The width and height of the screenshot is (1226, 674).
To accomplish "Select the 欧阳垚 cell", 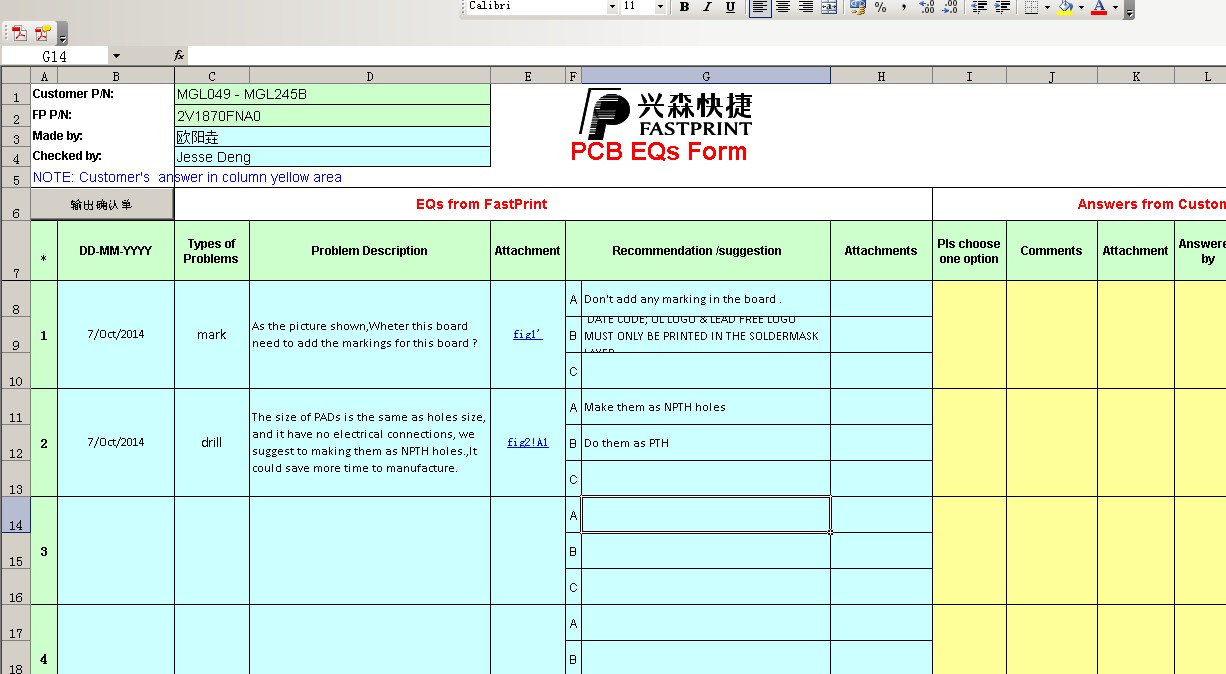I will 332,137.
